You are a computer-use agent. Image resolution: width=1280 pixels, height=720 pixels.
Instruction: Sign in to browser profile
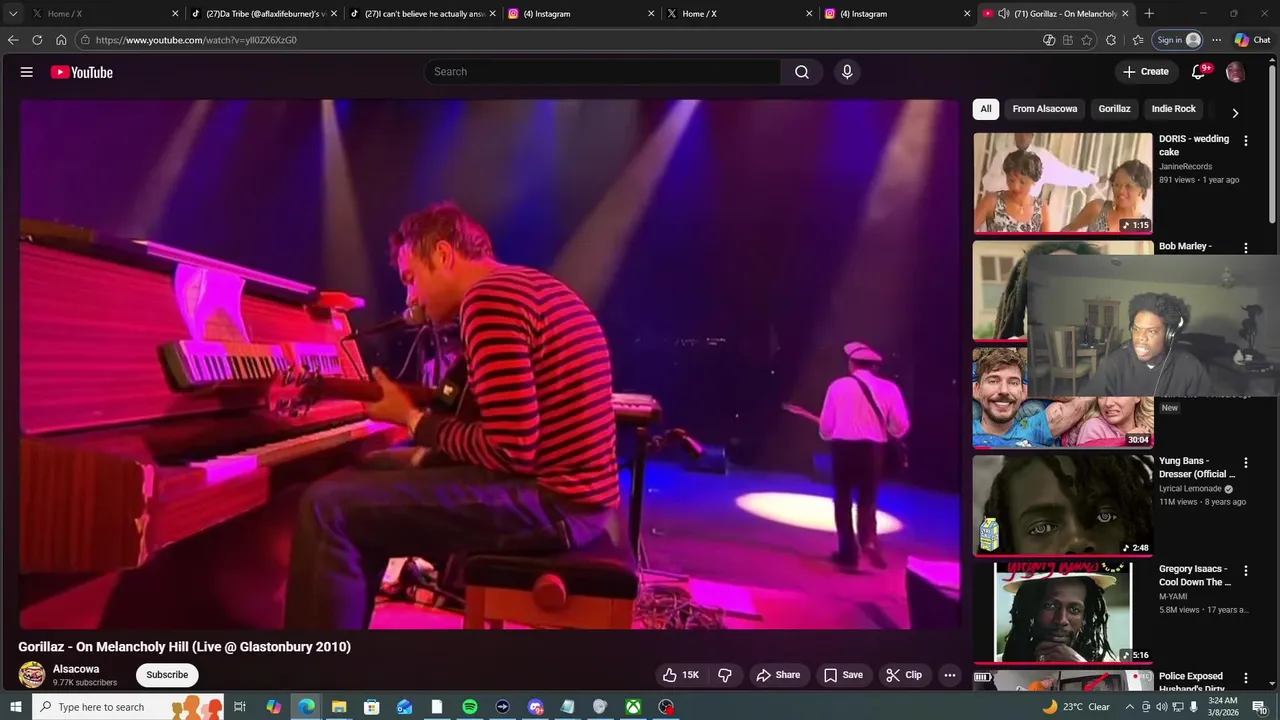(x=1179, y=40)
